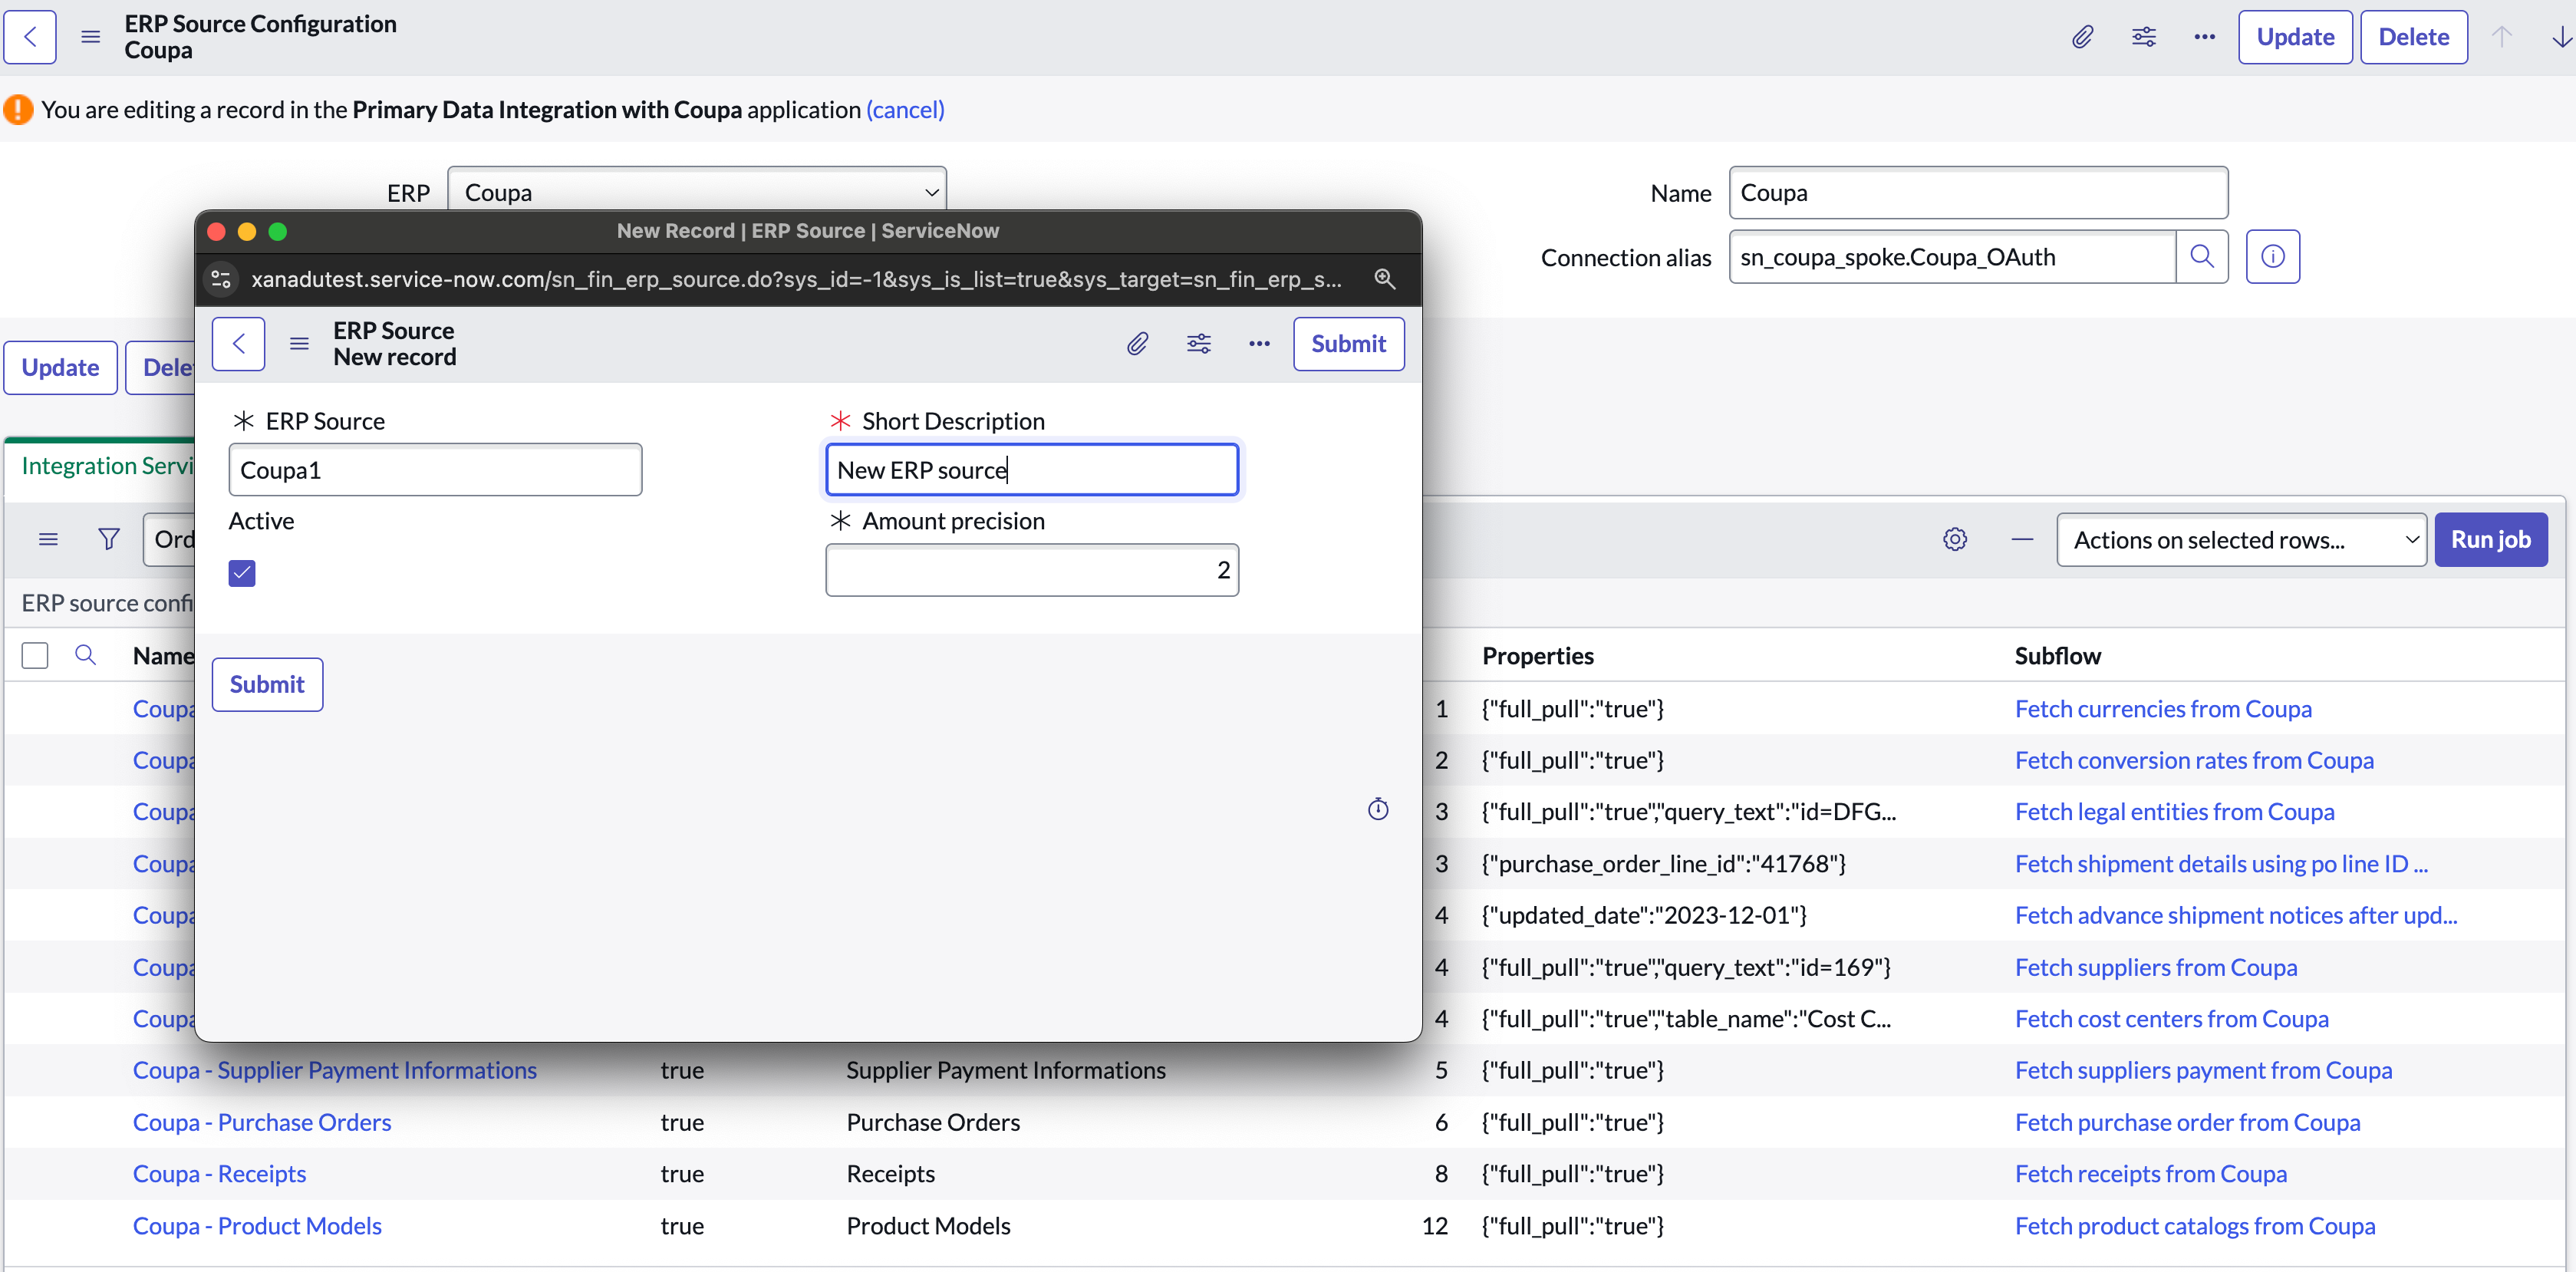Screen dimensions: 2576x1272
Task: Click the bottom Submit button in popup
Action: coord(267,685)
